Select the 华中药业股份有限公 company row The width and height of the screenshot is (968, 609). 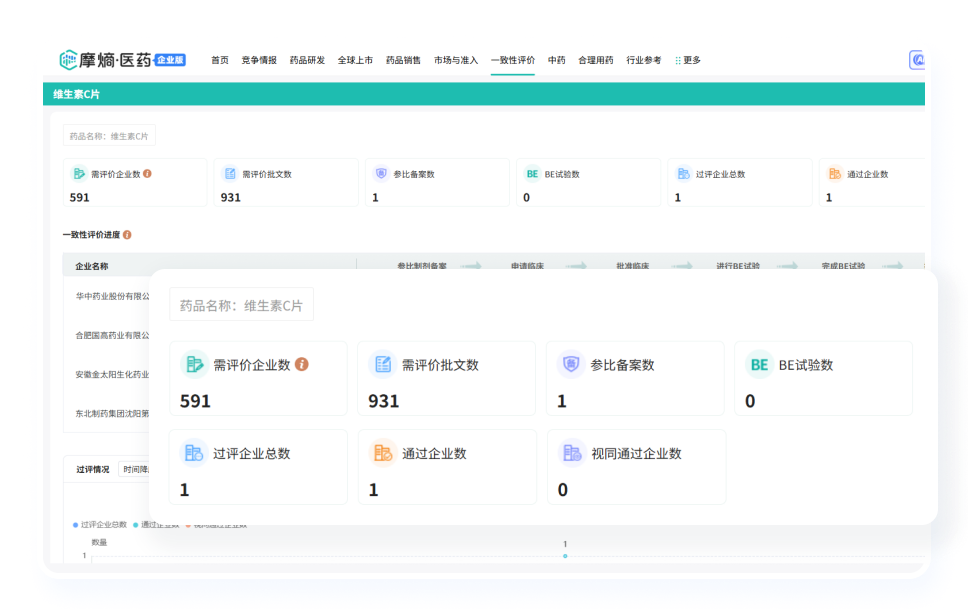112,296
